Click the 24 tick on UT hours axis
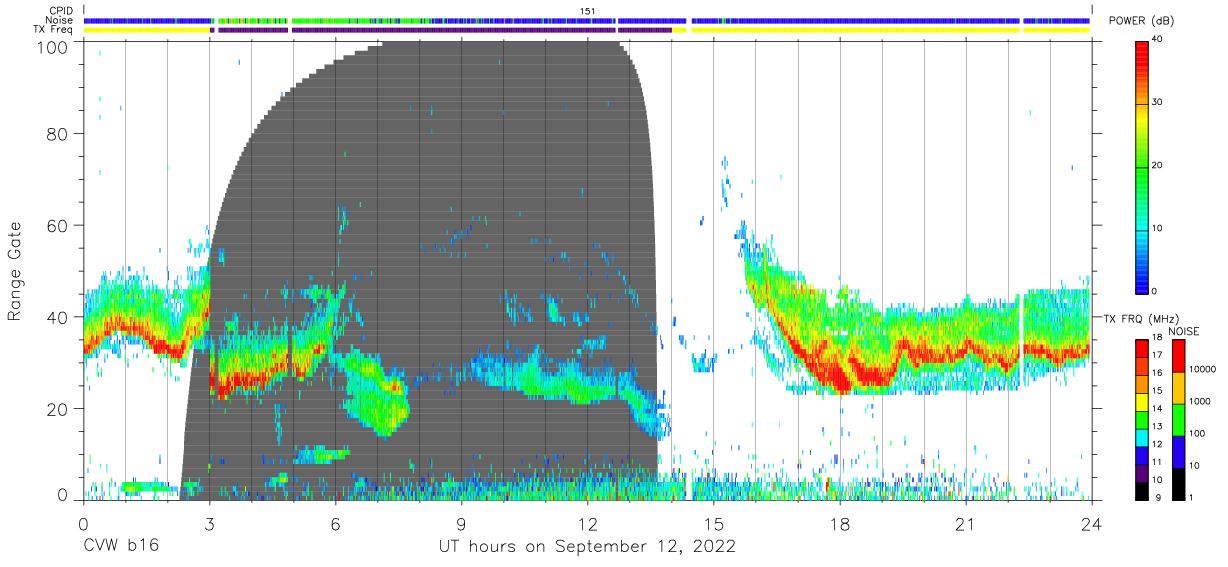This screenshot has width=1228, height=567. (1091, 522)
